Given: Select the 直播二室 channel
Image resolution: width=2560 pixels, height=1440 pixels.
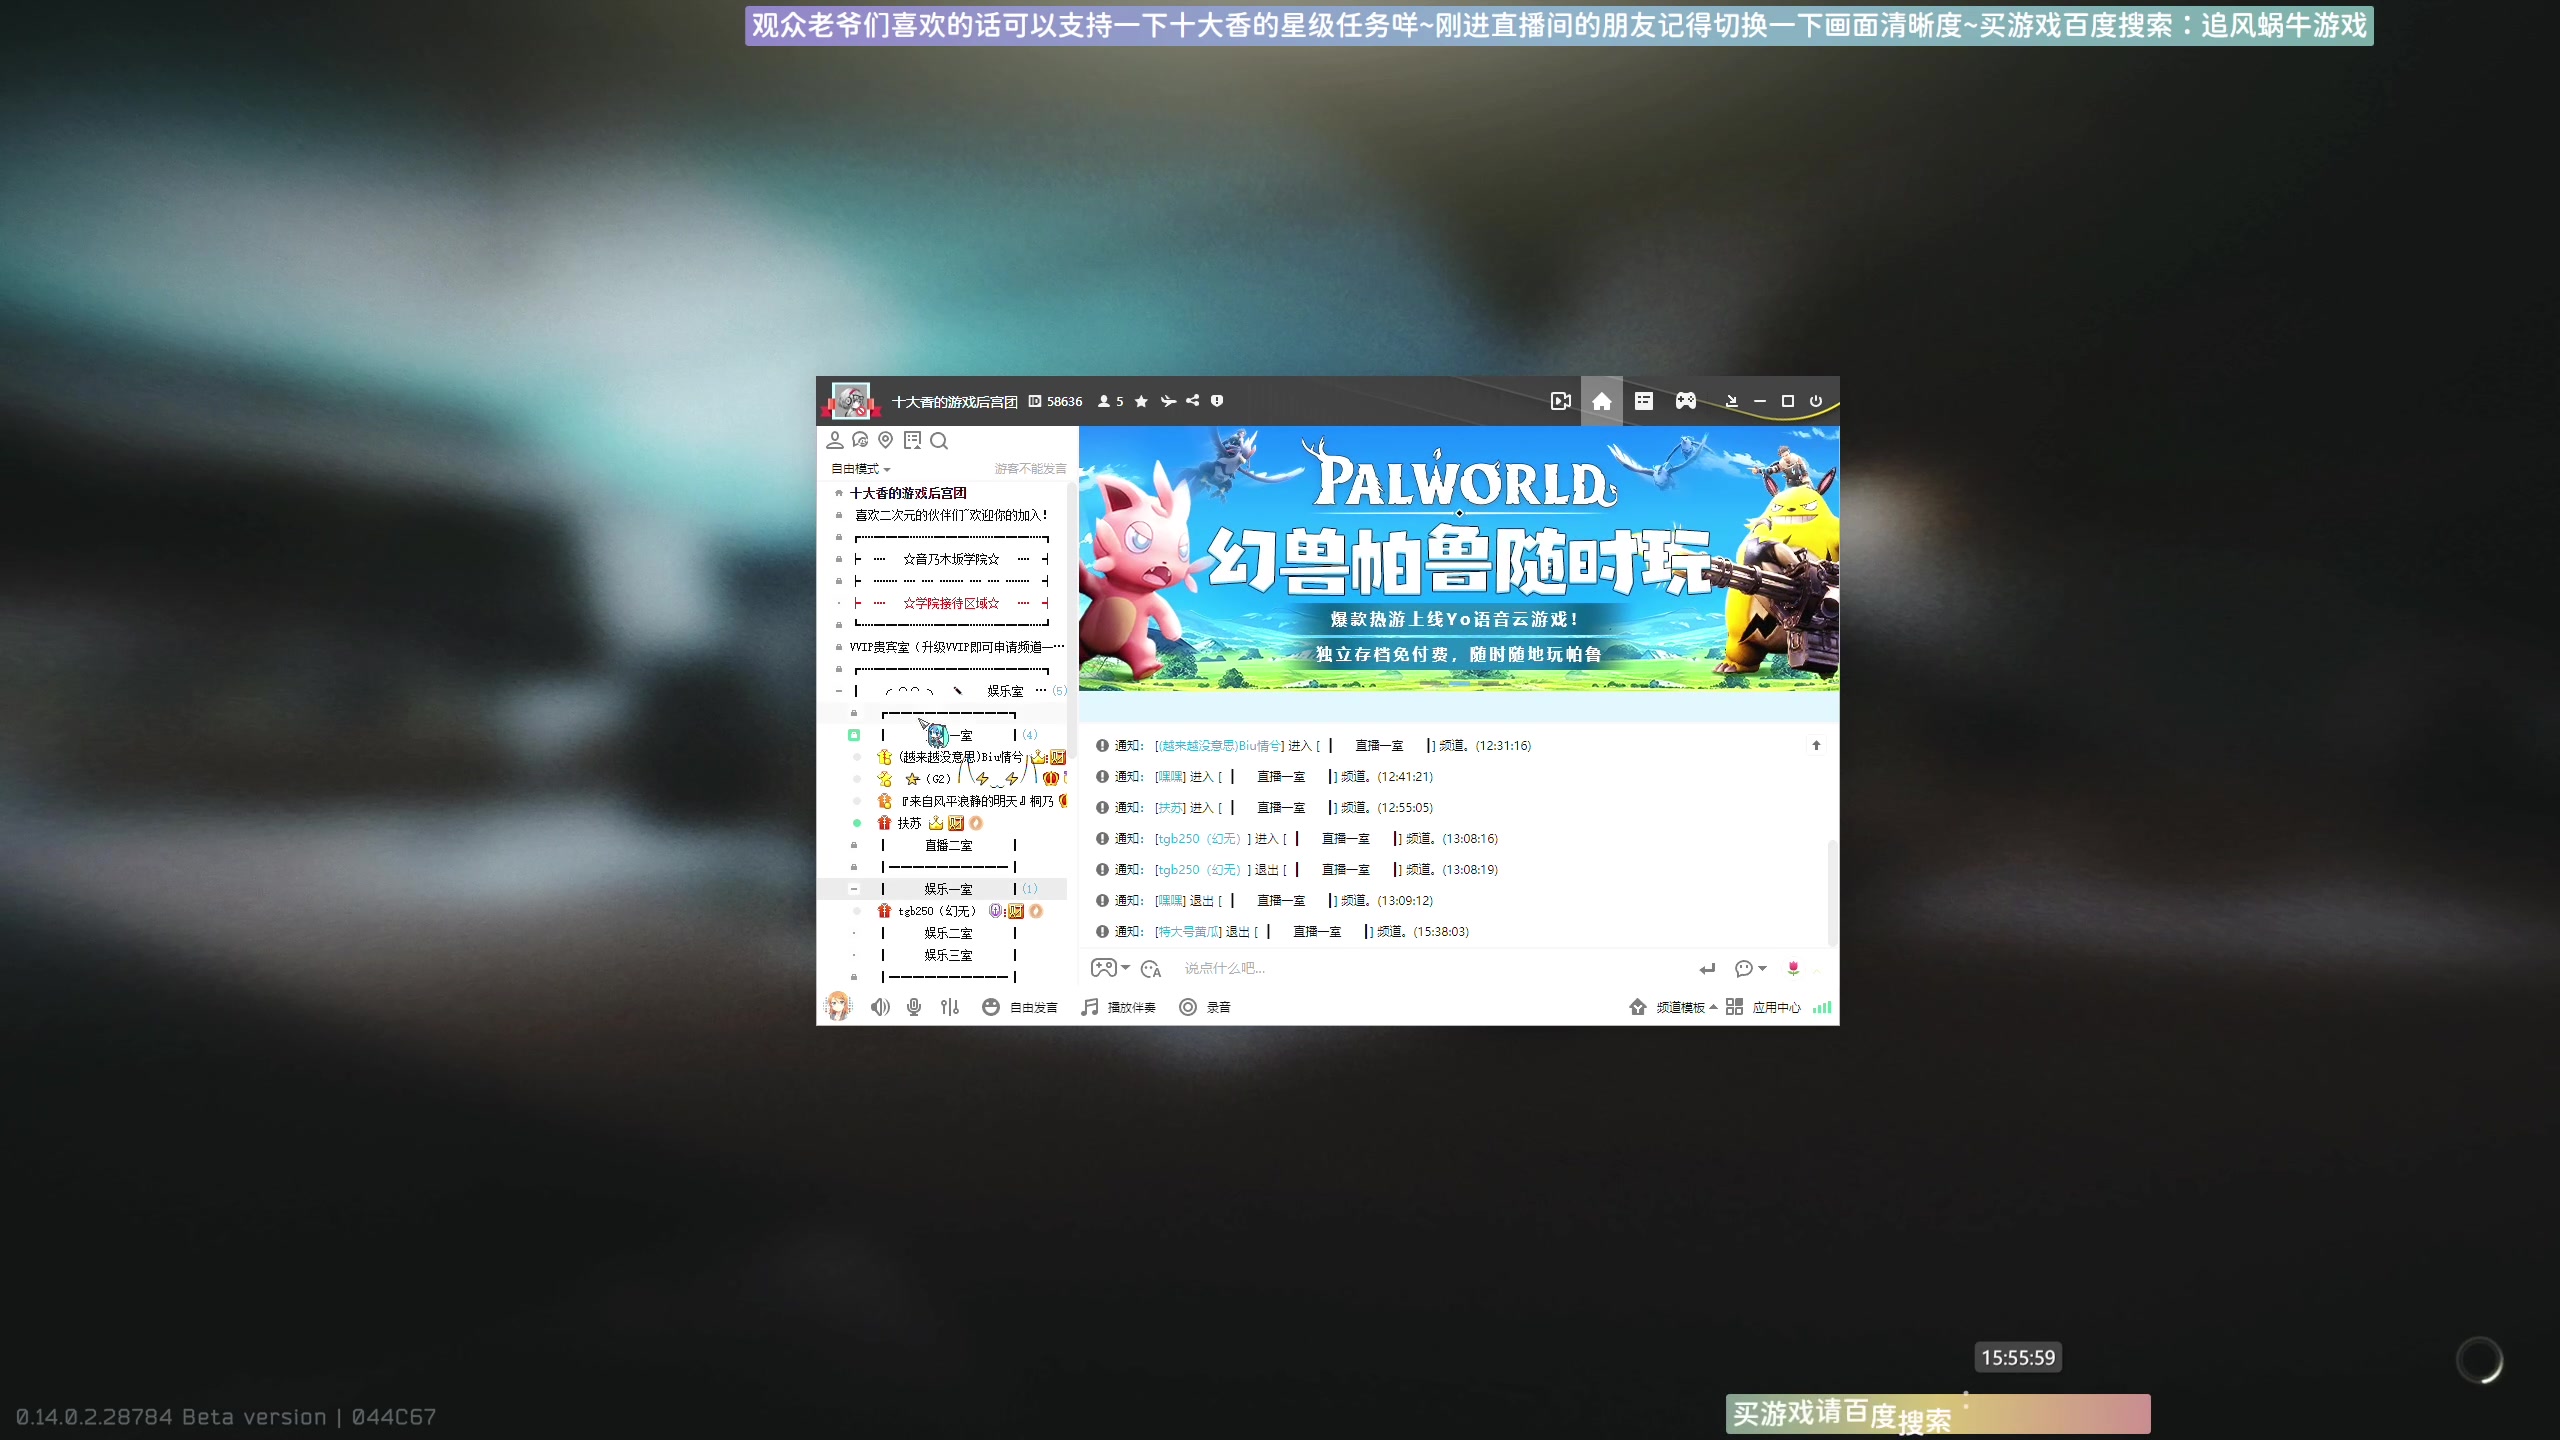Looking at the screenshot, I should tap(948, 845).
